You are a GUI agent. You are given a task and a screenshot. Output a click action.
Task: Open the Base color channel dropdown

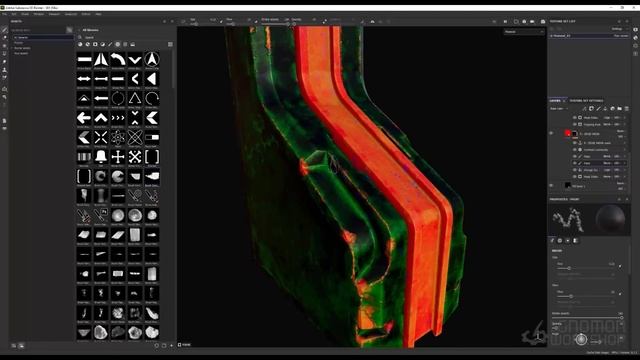pyautogui.click(x=558, y=109)
